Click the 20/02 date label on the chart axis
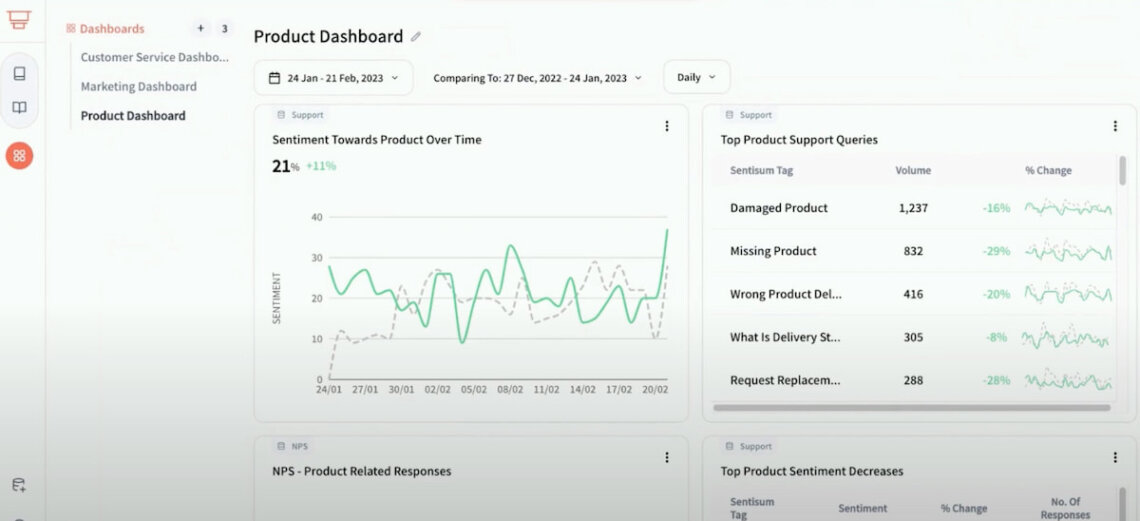This screenshot has height=521, width=1140. (x=655, y=389)
